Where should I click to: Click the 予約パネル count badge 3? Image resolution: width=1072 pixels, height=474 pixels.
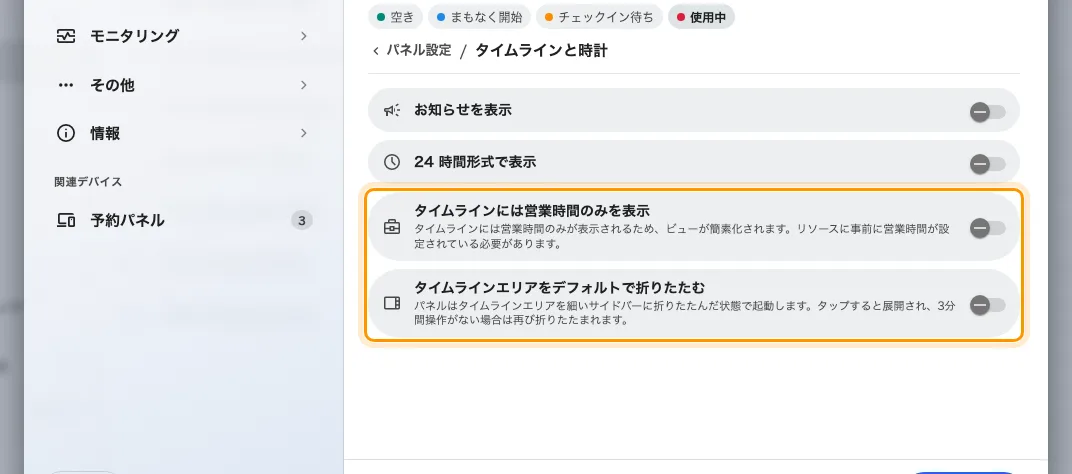point(302,220)
